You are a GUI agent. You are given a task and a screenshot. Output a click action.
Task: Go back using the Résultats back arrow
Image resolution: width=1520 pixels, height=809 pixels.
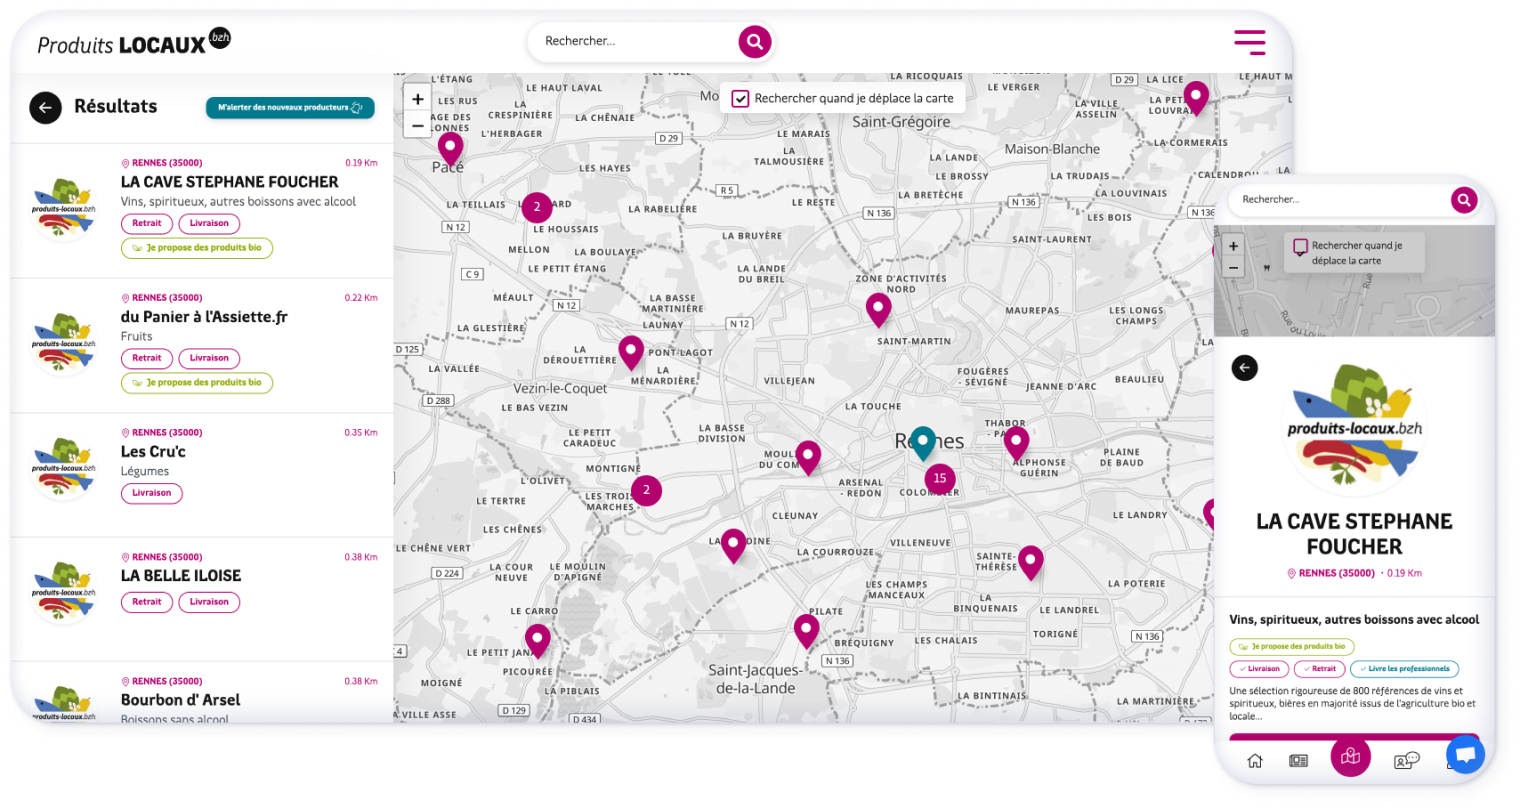pyautogui.click(x=45, y=107)
